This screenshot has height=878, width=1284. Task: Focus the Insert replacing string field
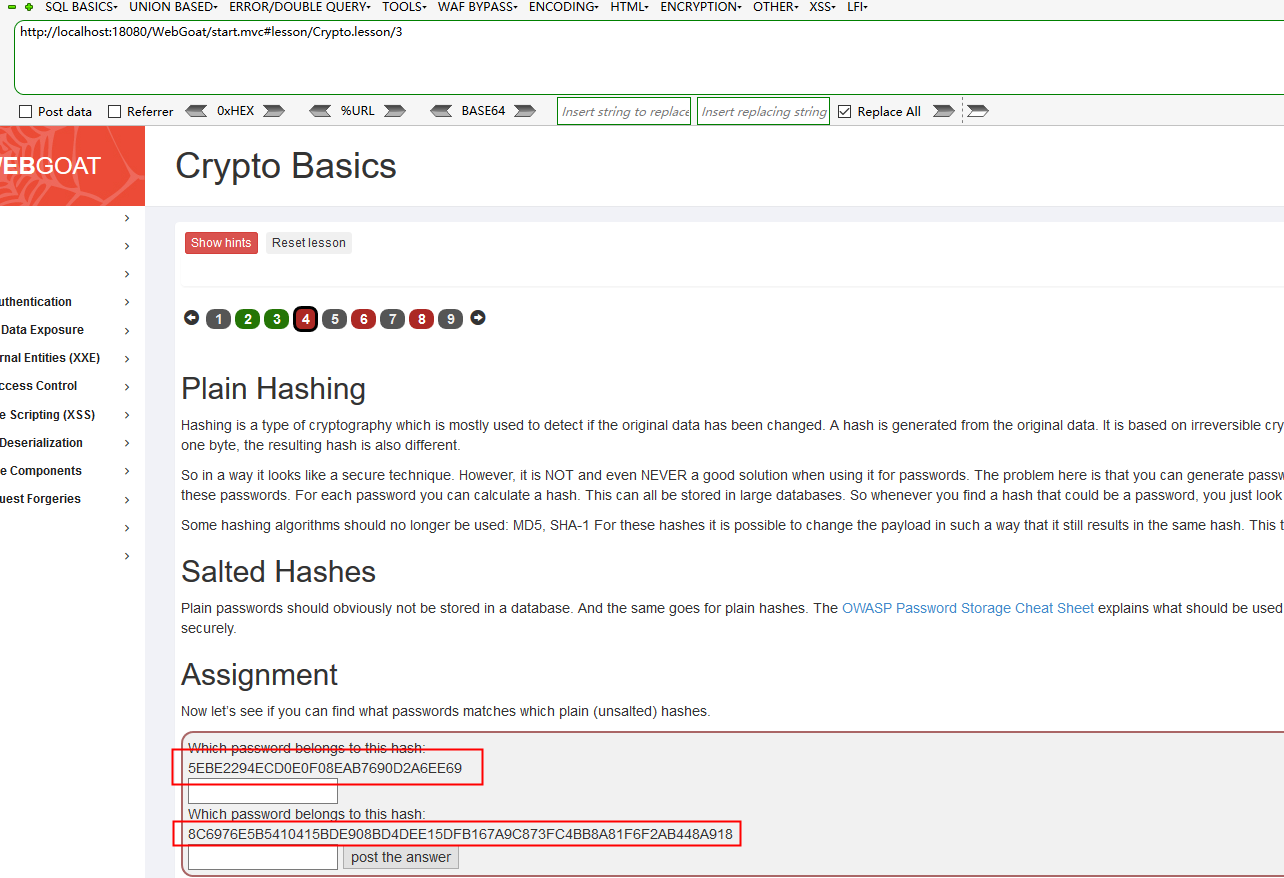763,111
